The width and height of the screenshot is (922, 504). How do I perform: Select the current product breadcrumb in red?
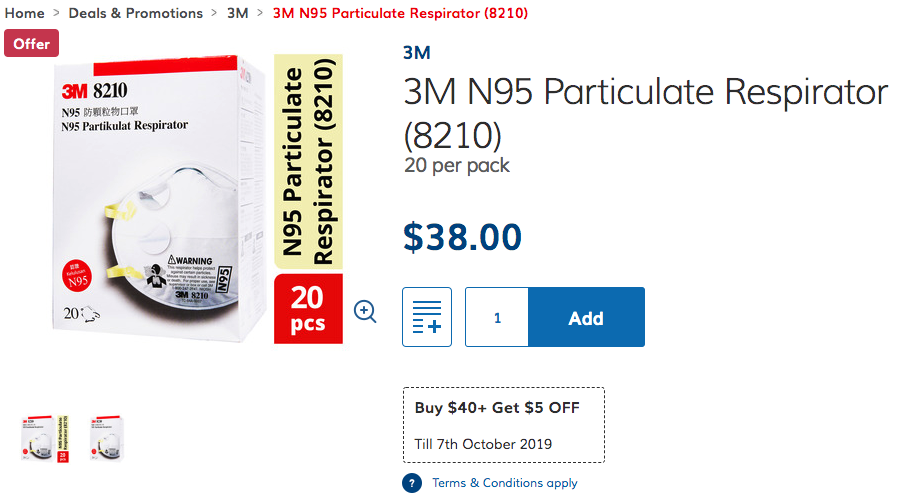point(400,13)
